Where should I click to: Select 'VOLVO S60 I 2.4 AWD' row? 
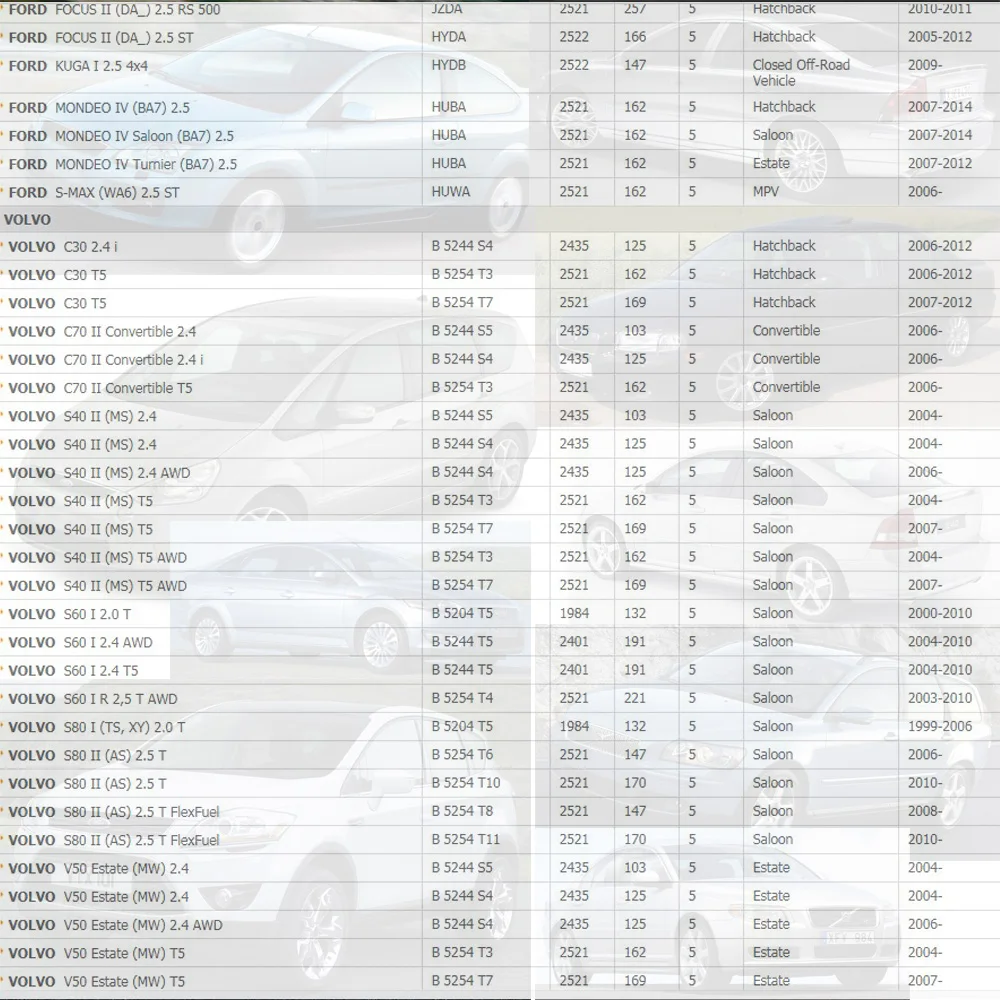click(80, 642)
